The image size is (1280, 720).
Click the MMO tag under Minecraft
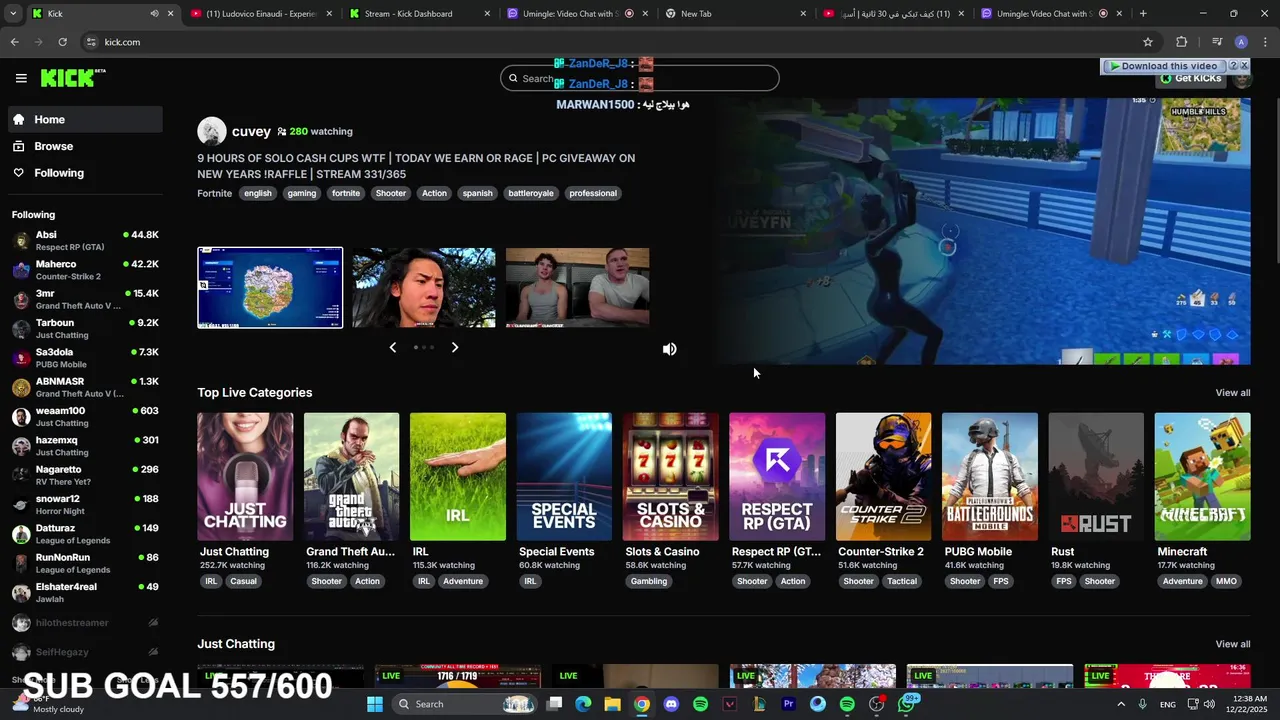point(1226,581)
